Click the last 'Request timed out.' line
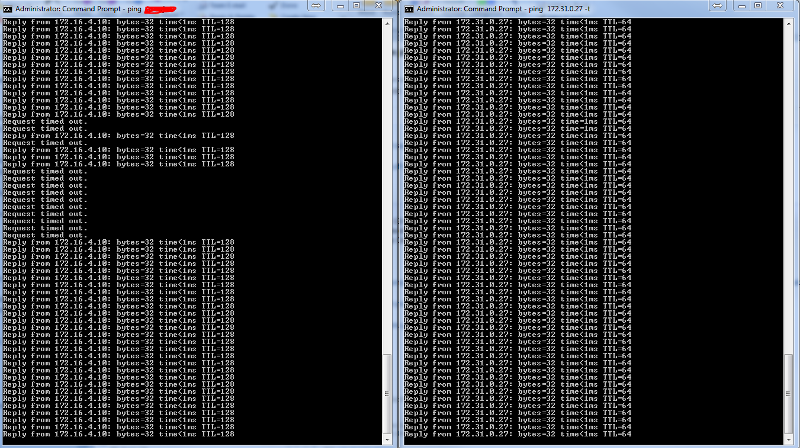 click(x=45, y=235)
